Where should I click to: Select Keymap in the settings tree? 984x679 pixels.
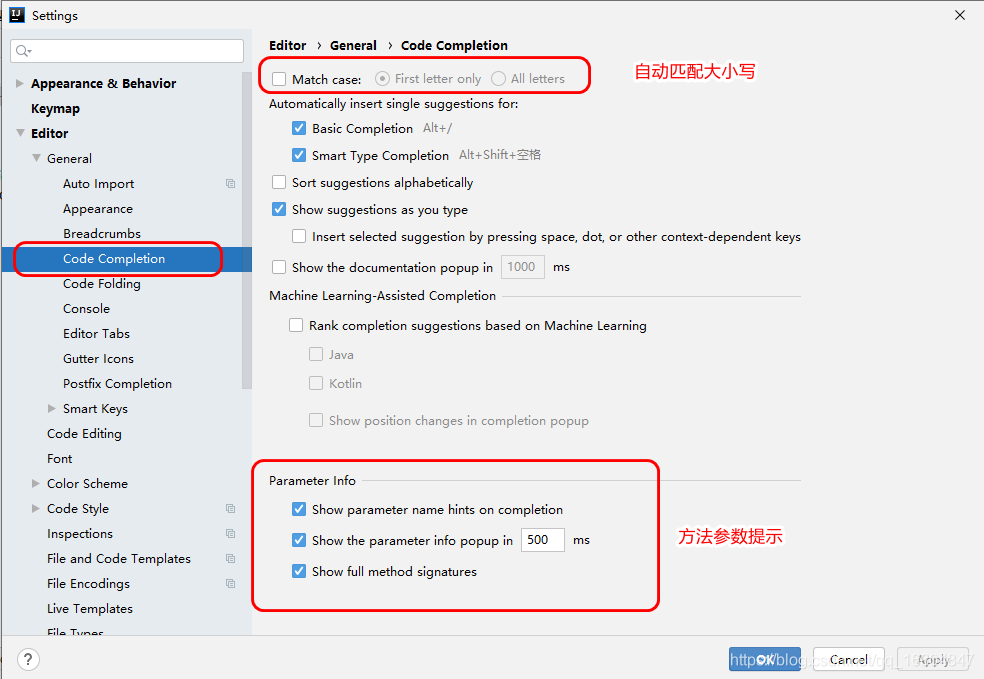pyautogui.click(x=55, y=109)
